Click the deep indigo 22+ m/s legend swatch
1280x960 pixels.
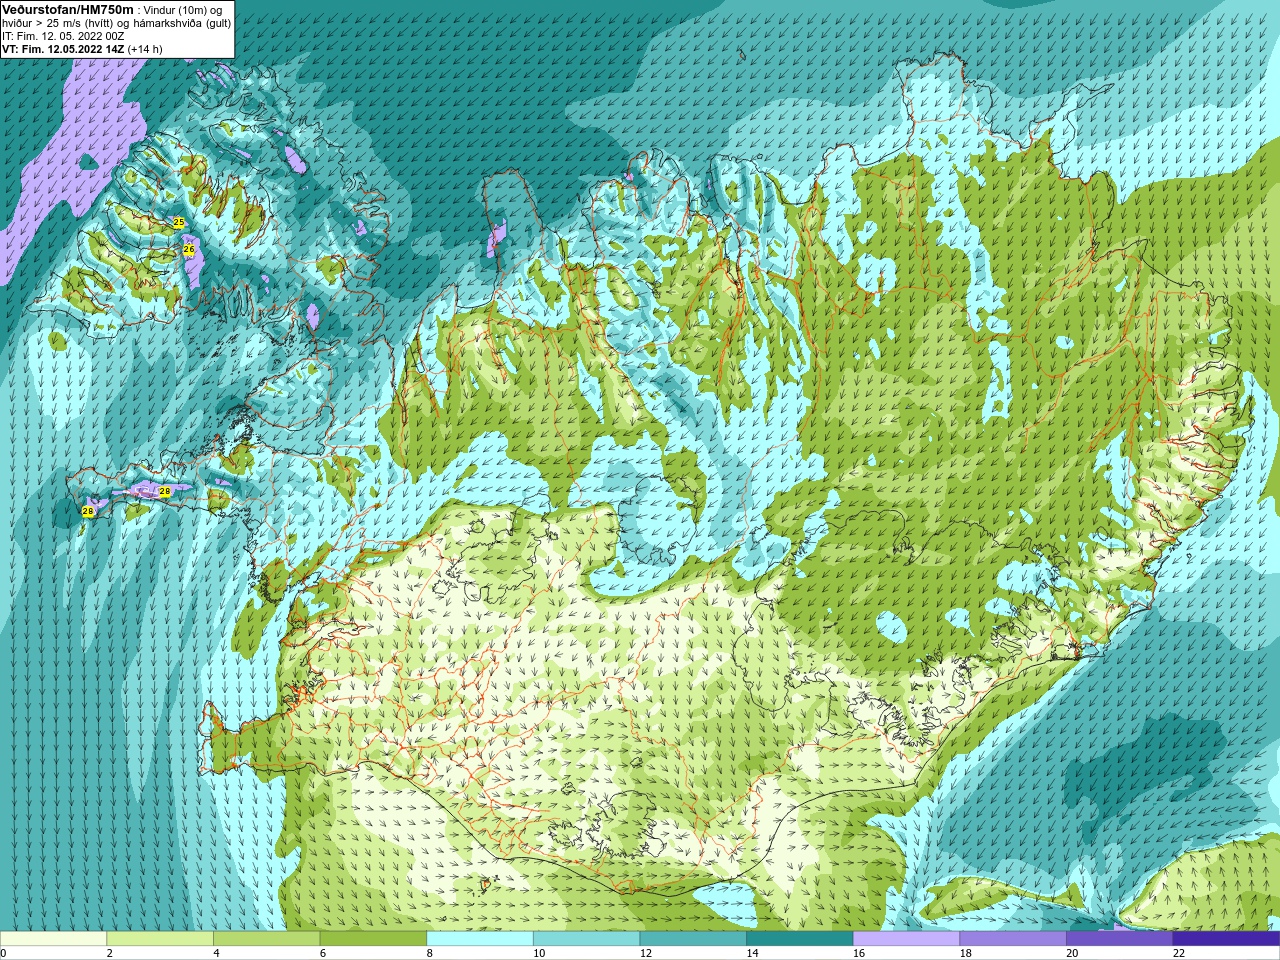click(x=1226, y=939)
